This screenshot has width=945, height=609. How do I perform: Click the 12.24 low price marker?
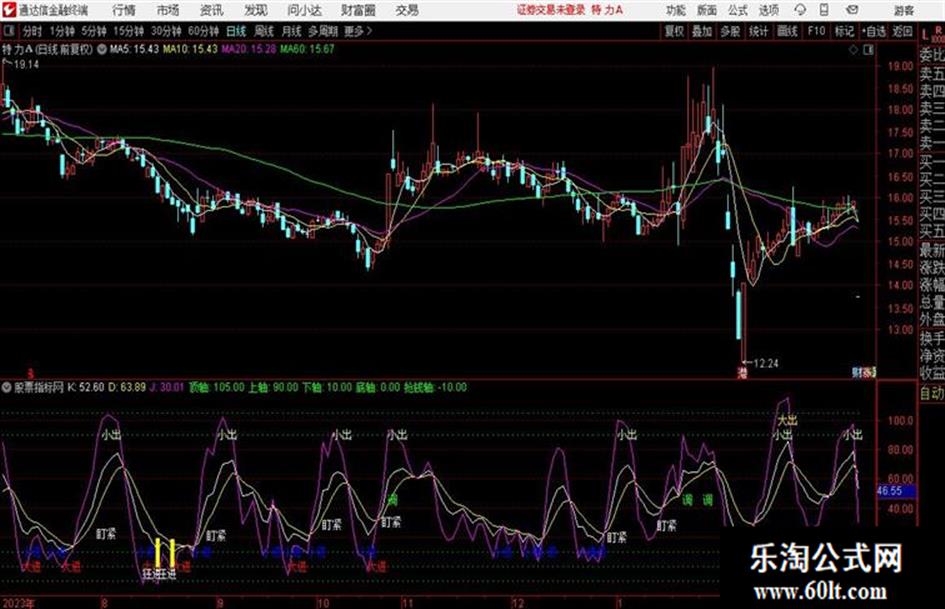pos(765,364)
